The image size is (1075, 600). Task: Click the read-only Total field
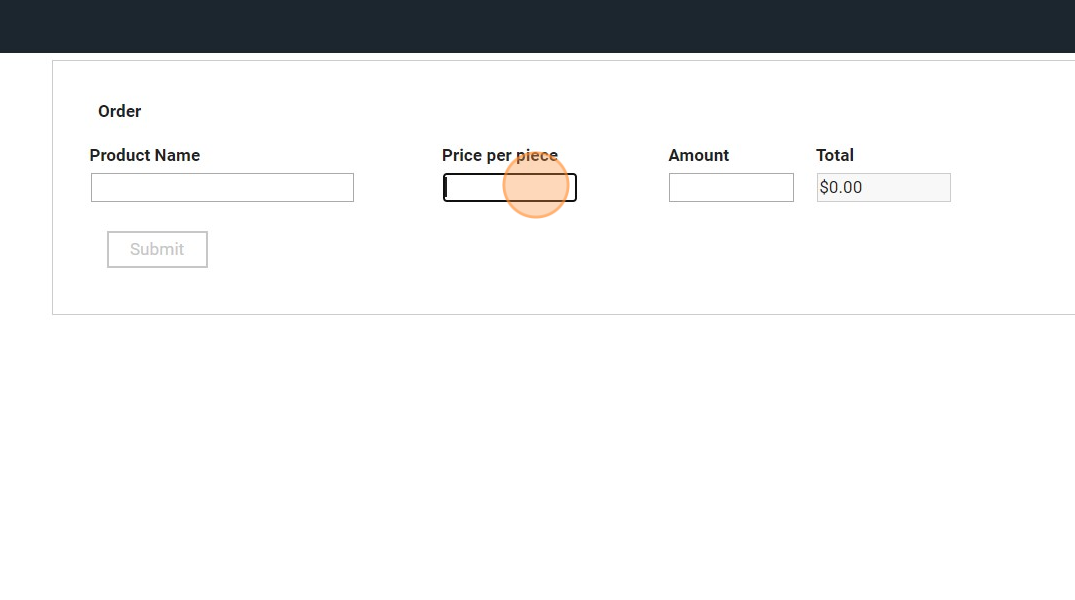[883, 188]
